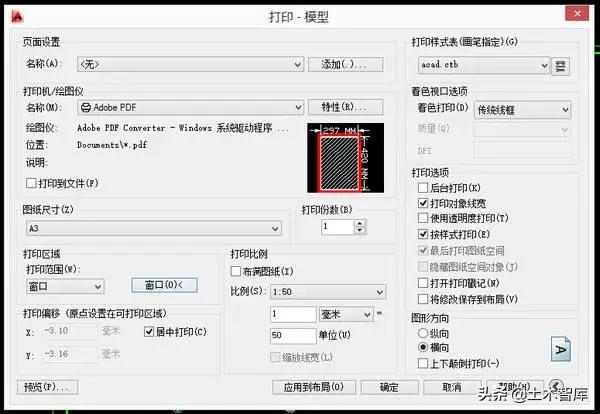
Task: Enable 上下颠倒打印 (upside-down) checkbox
Action: coord(423,363)
